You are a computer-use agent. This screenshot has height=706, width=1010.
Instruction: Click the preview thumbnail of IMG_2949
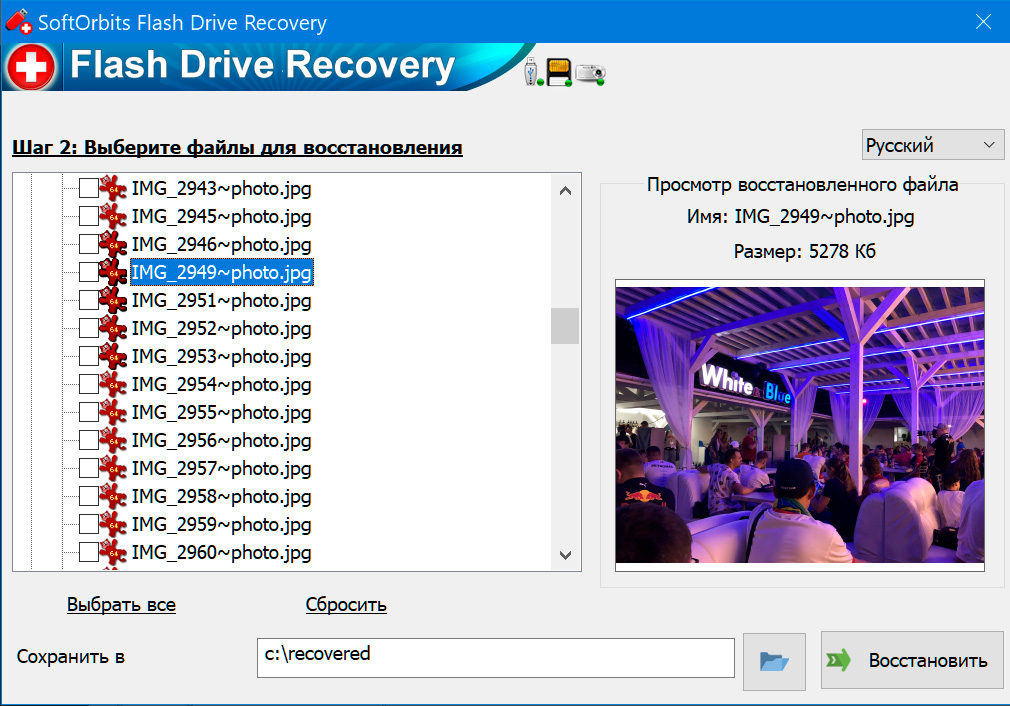800,425
